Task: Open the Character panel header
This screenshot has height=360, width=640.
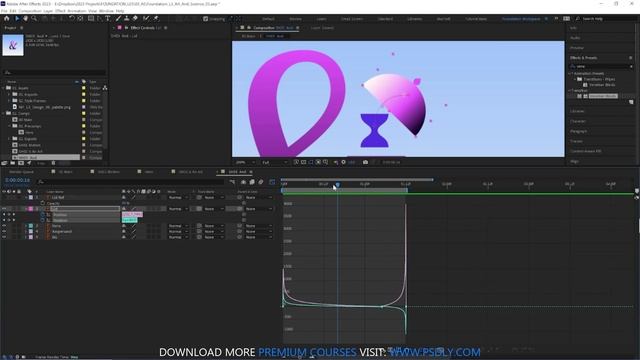Action: (578, 121)
